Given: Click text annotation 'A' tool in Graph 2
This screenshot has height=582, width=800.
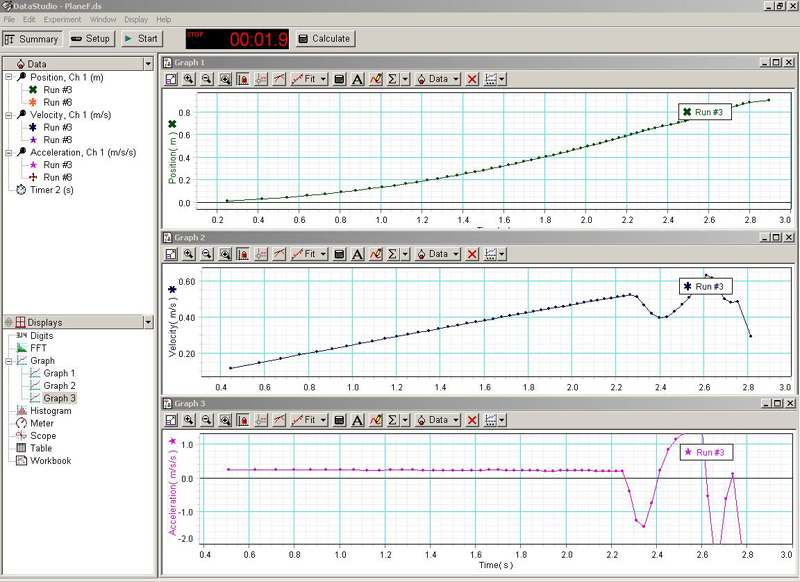Looking at the screenshot, I should click(x=358, y=254).
